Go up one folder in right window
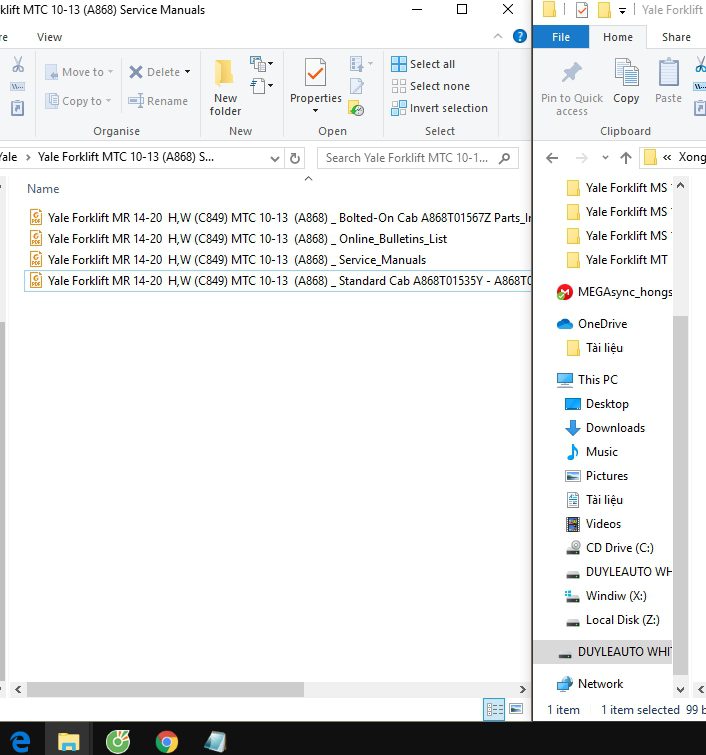Image resolution: width=706 pixels, height=755 pixels. click(626, 158)
